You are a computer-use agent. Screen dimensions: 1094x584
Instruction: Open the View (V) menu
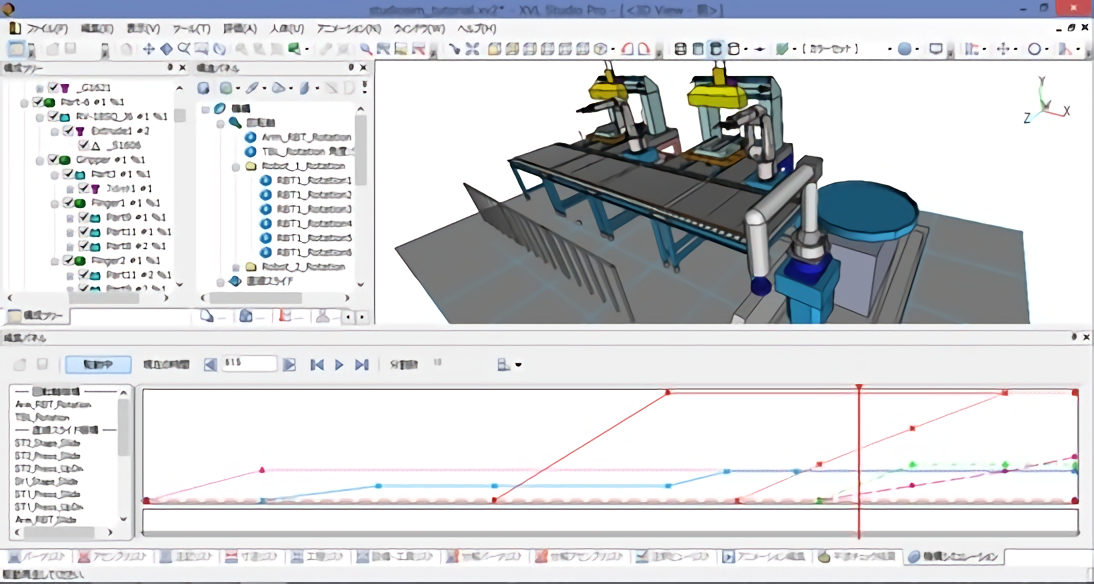(x=143, y=29)
